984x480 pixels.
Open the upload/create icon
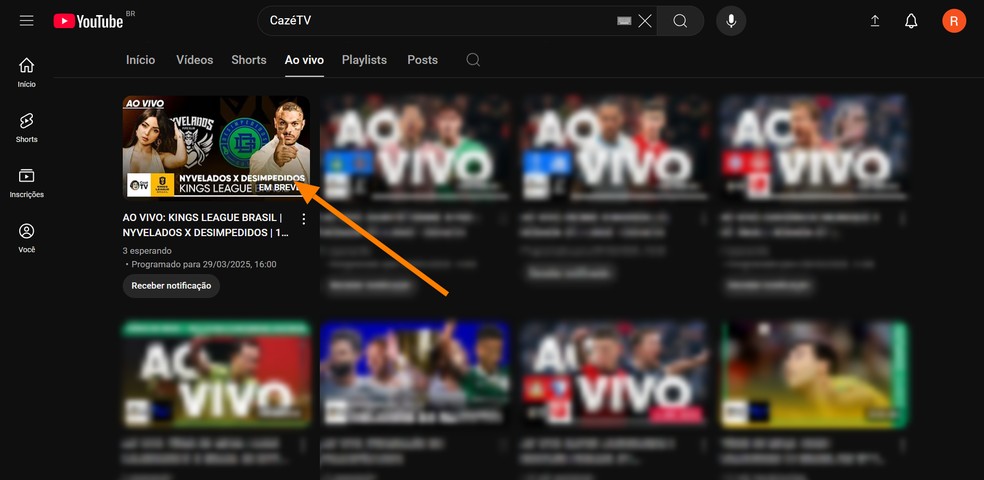click(x=875, y=21)
